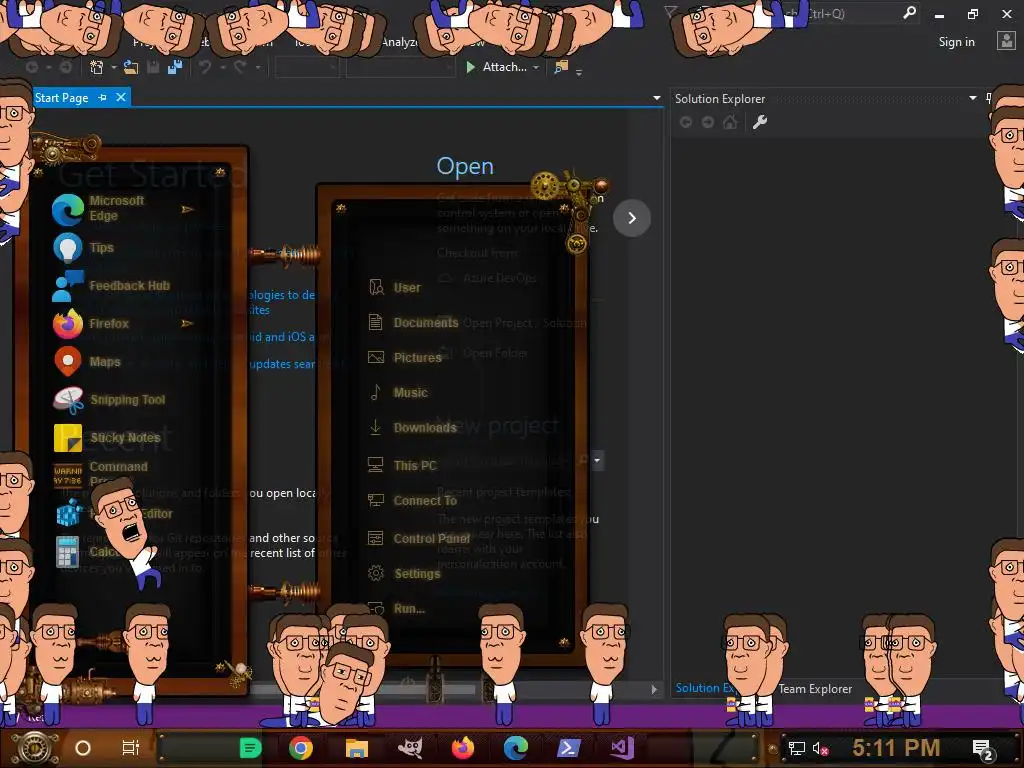Switch to the Team Explorer tab

[x=815, y=688]
